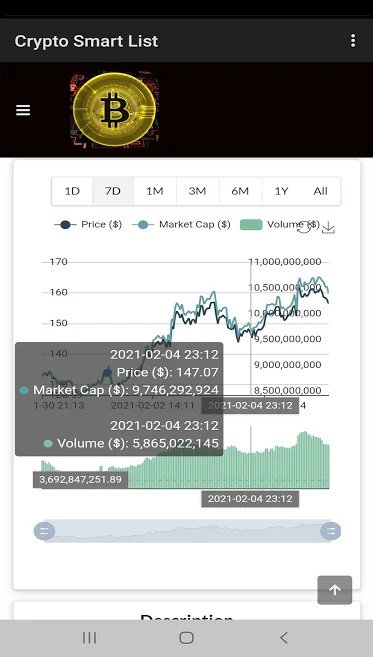Tap the Android home button
Screen dimensions: 373x657
click(x=186, y=638)
